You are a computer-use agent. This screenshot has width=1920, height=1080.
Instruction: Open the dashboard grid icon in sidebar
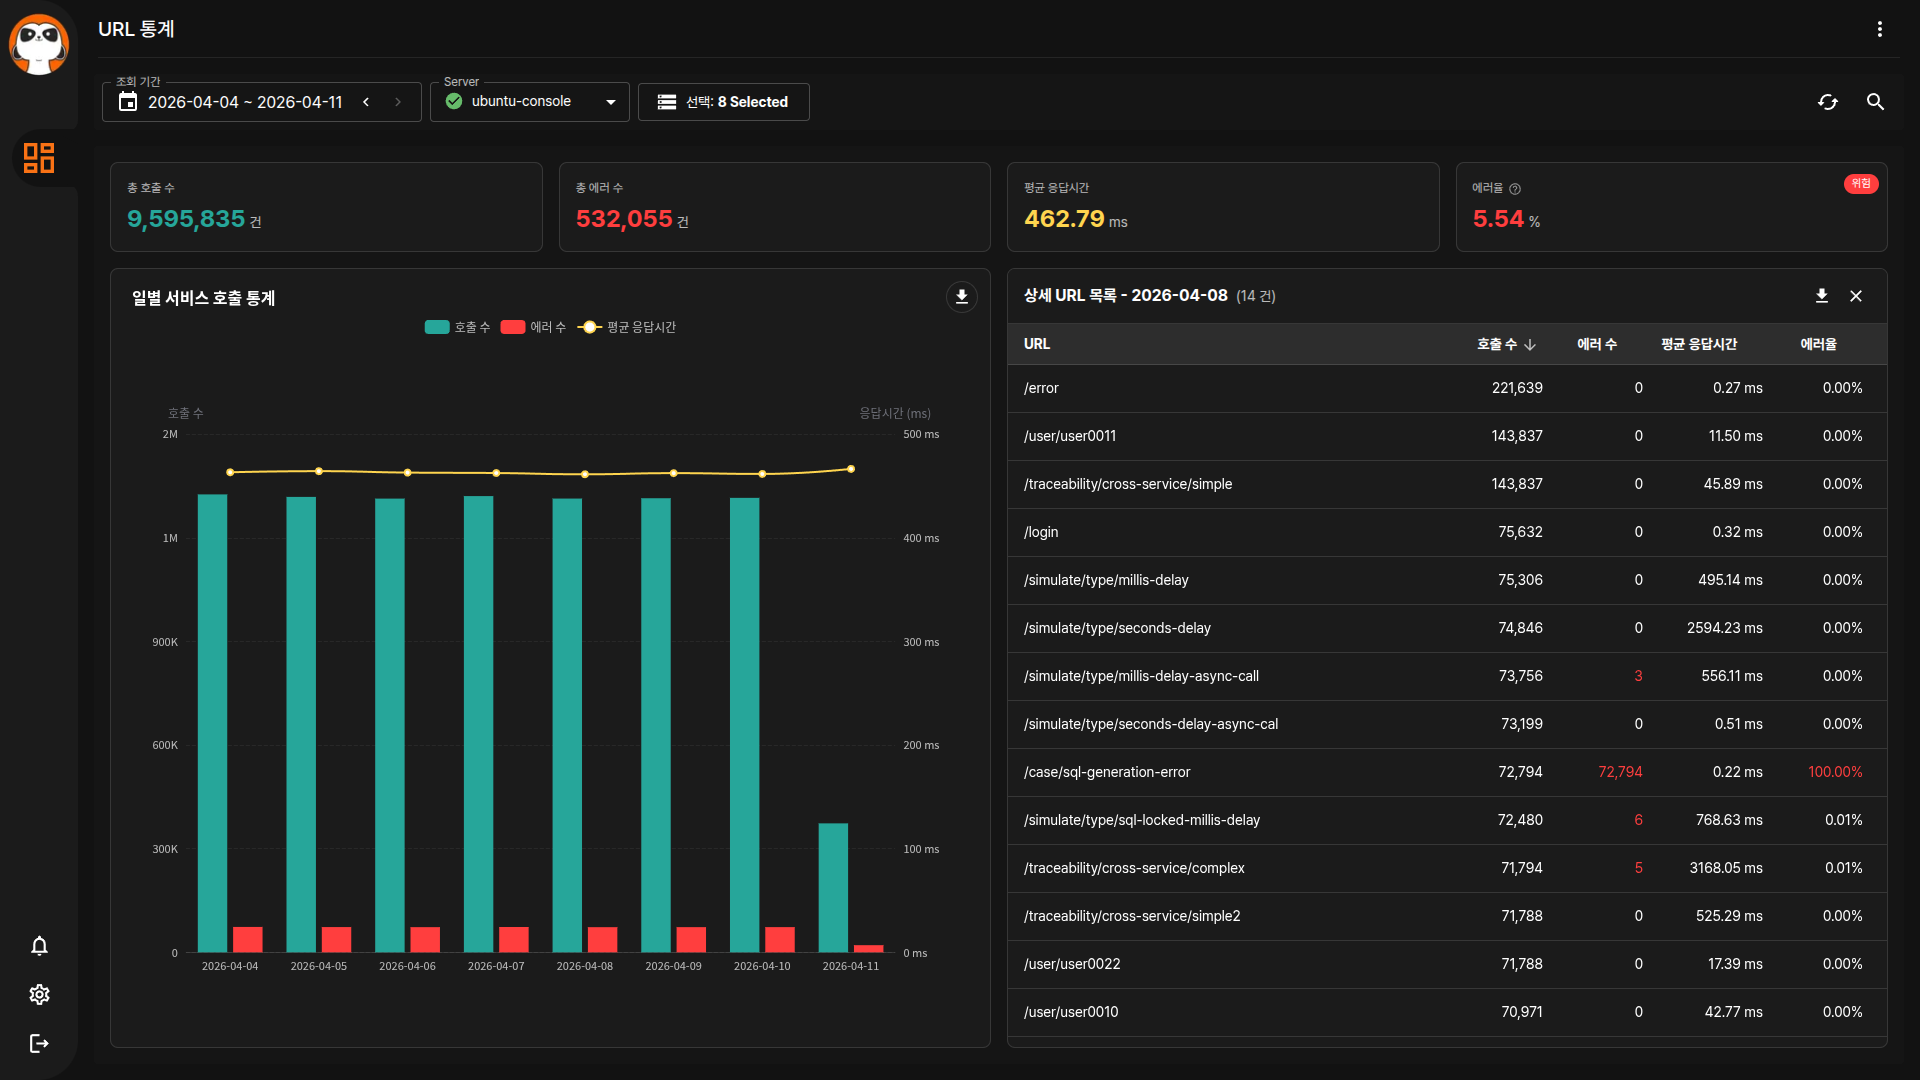tap(39, 158)
